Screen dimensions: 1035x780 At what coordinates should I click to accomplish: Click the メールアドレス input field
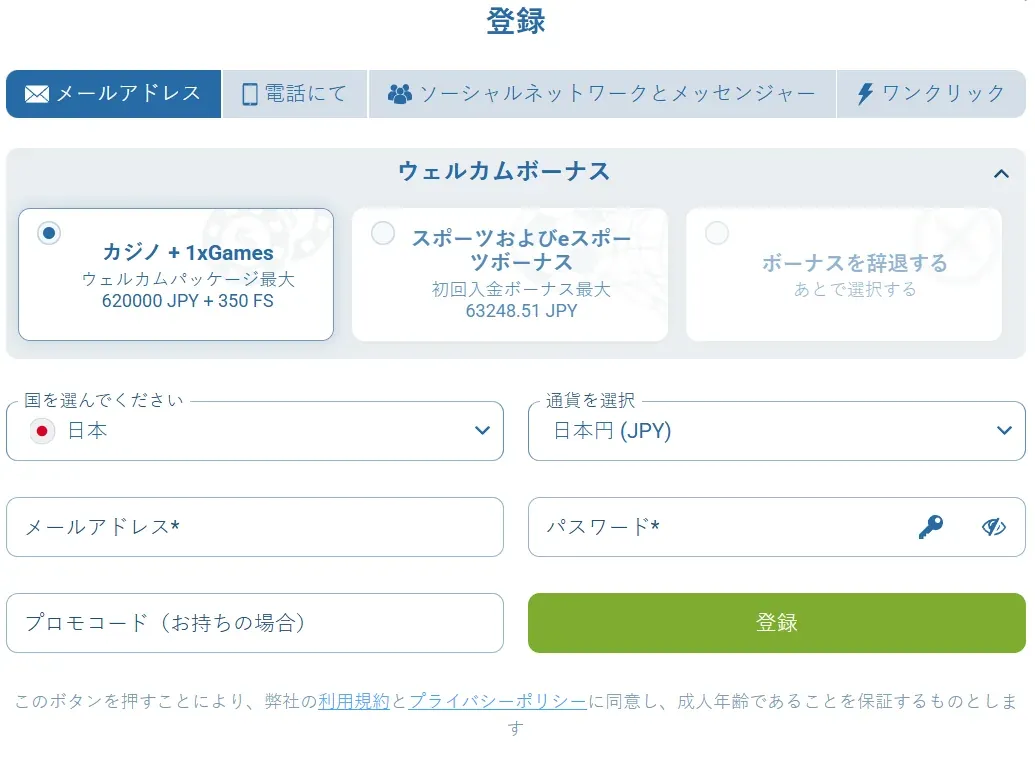[x=255, y=527]
